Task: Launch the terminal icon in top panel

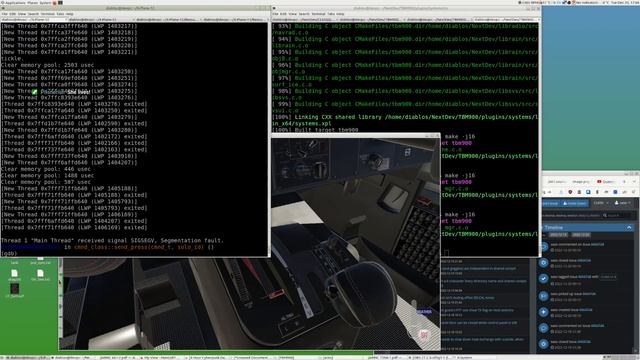Action: [60, 3]
